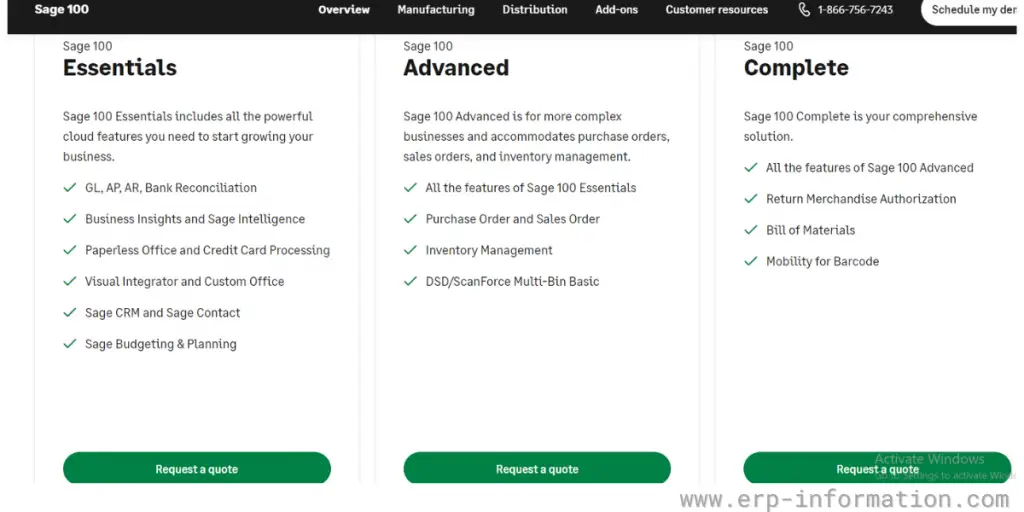Select text All the features of Sage 100 Essentials

pyautogui.click(x=530, y=187)
